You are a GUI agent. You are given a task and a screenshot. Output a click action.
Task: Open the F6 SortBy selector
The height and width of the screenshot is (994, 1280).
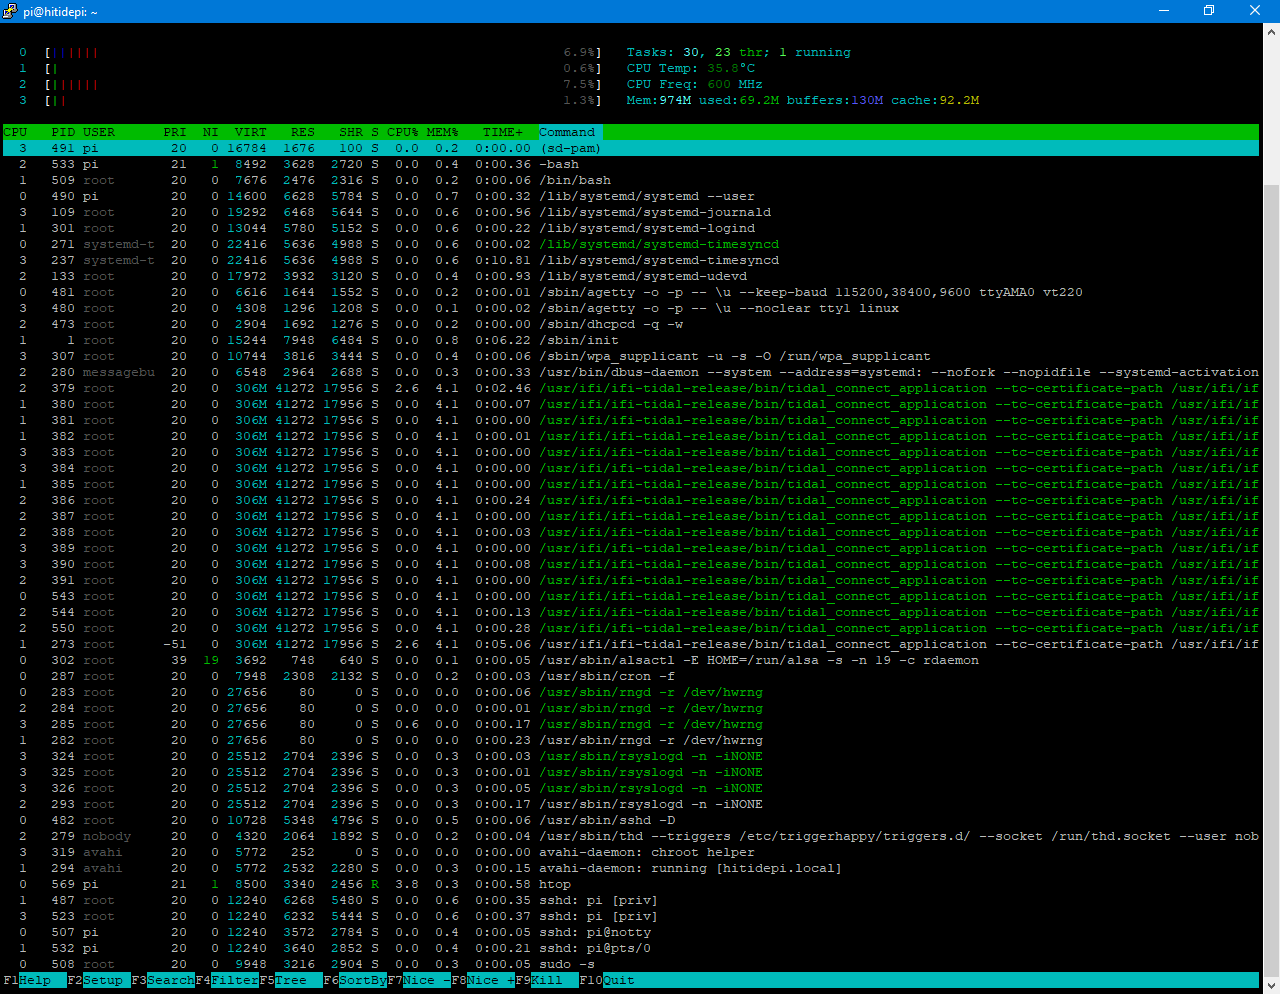click(355, 980)
